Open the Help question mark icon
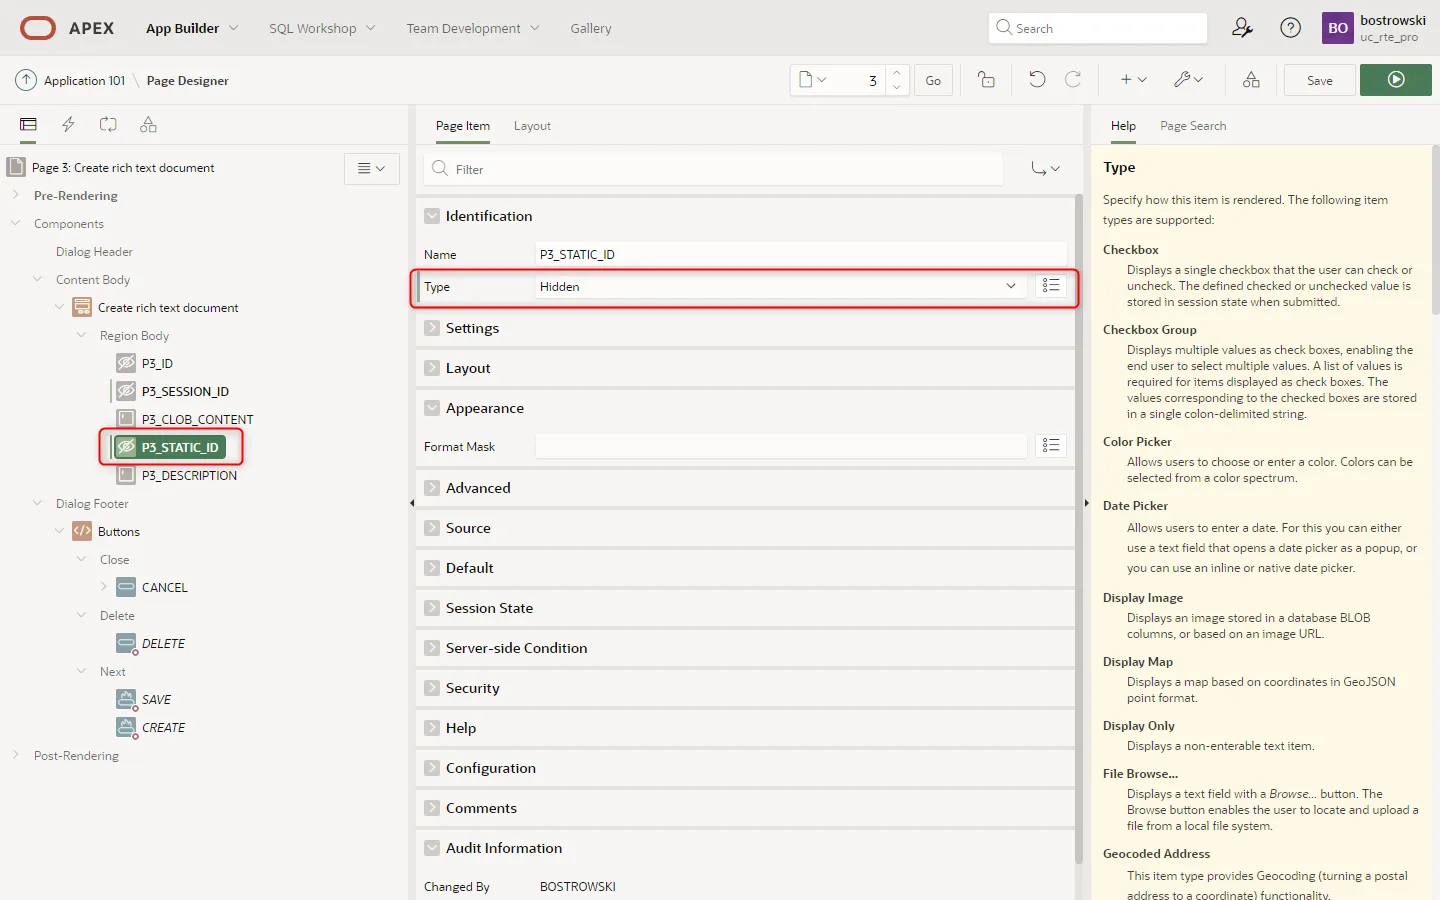The height and width of the screenshot is (900, 1440). (x=1290, y=28)
